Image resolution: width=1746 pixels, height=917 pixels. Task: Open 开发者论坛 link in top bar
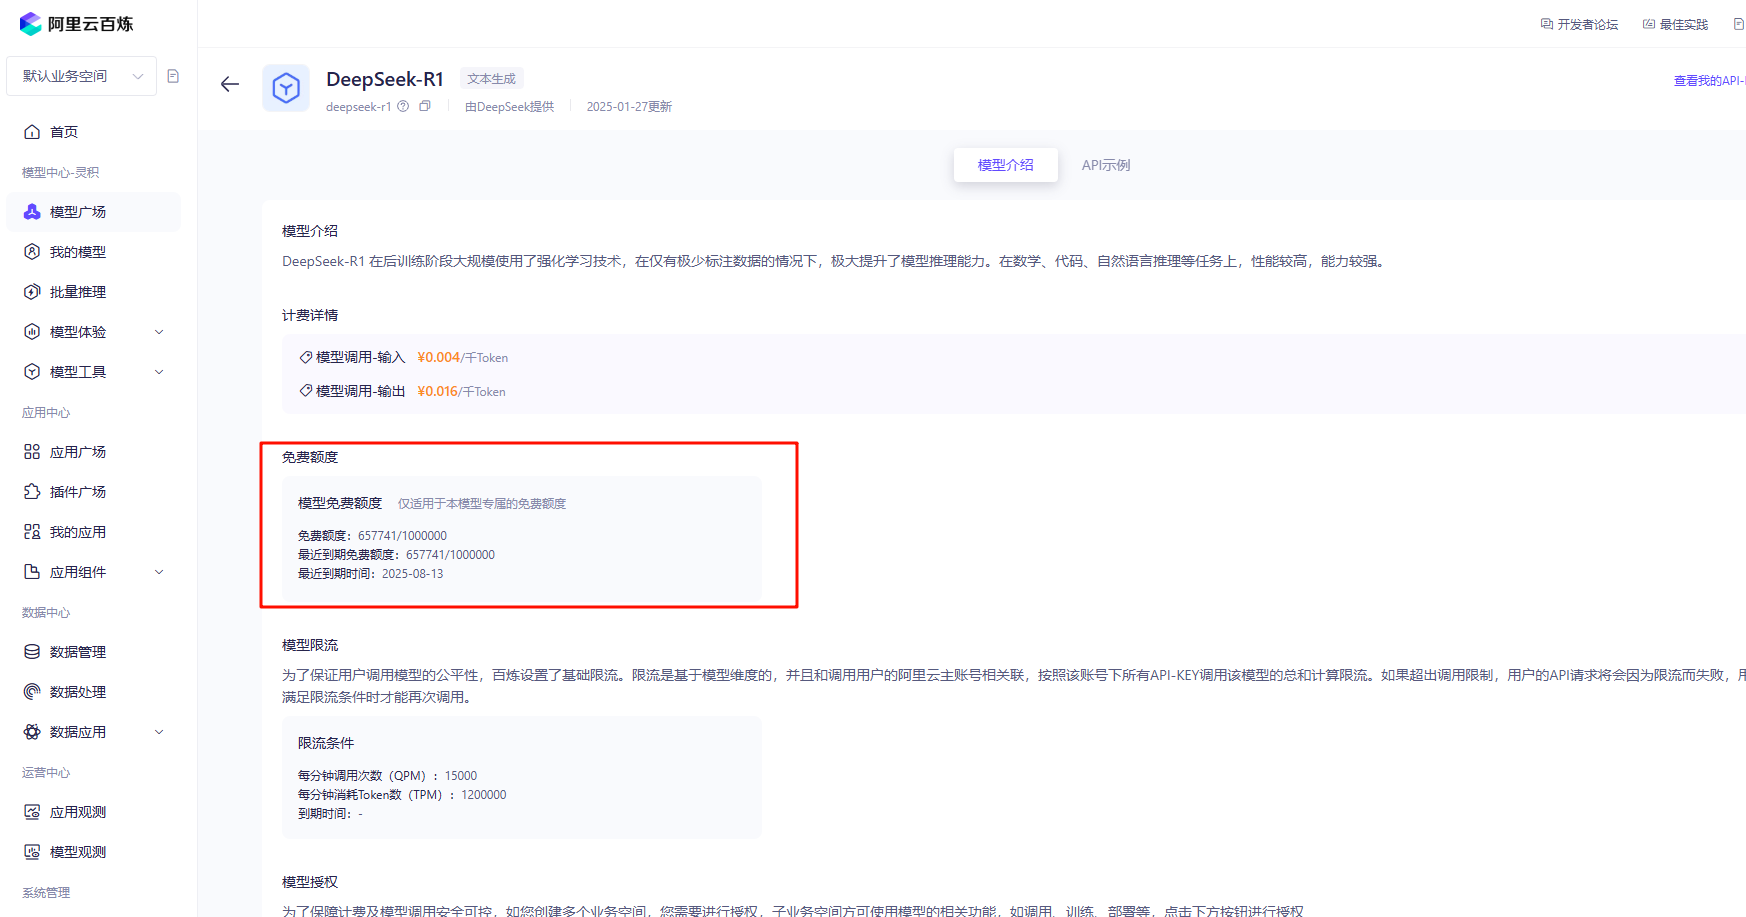coord(1580,24)
